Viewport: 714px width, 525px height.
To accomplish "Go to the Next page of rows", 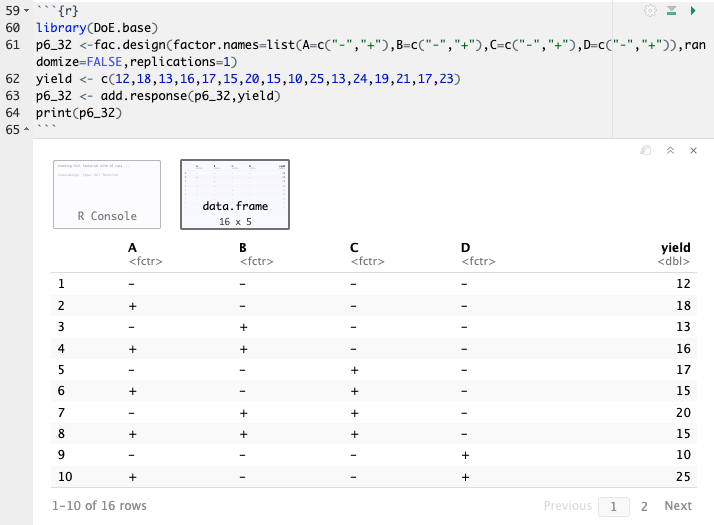I will tap(678, 506).
